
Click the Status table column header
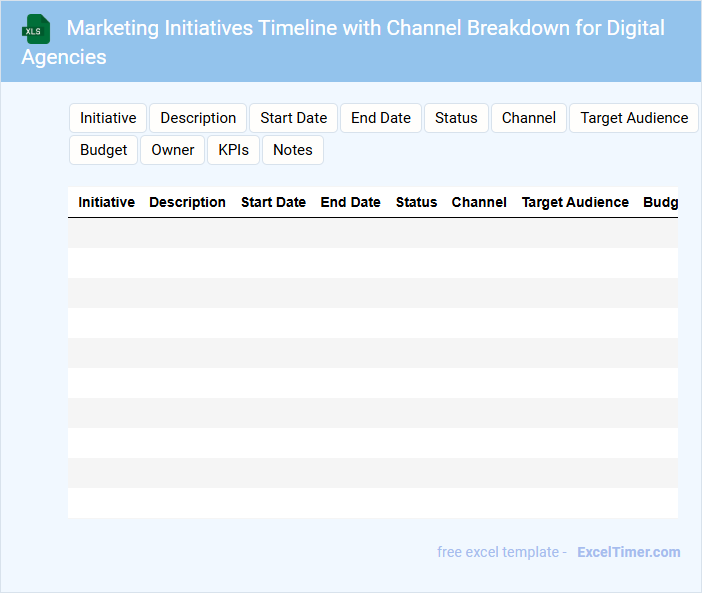click(x=416, y=202)
